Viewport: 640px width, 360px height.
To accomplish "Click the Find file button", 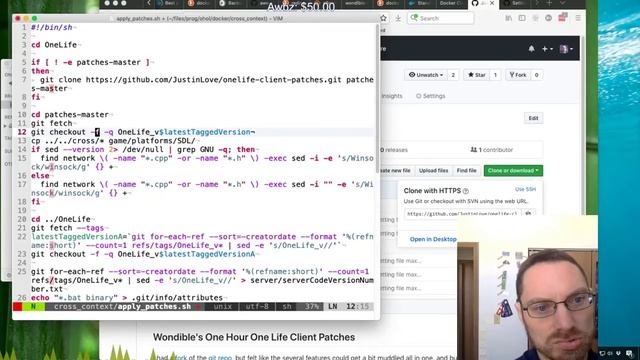I will pyautogui.click(x=467, y=171).
